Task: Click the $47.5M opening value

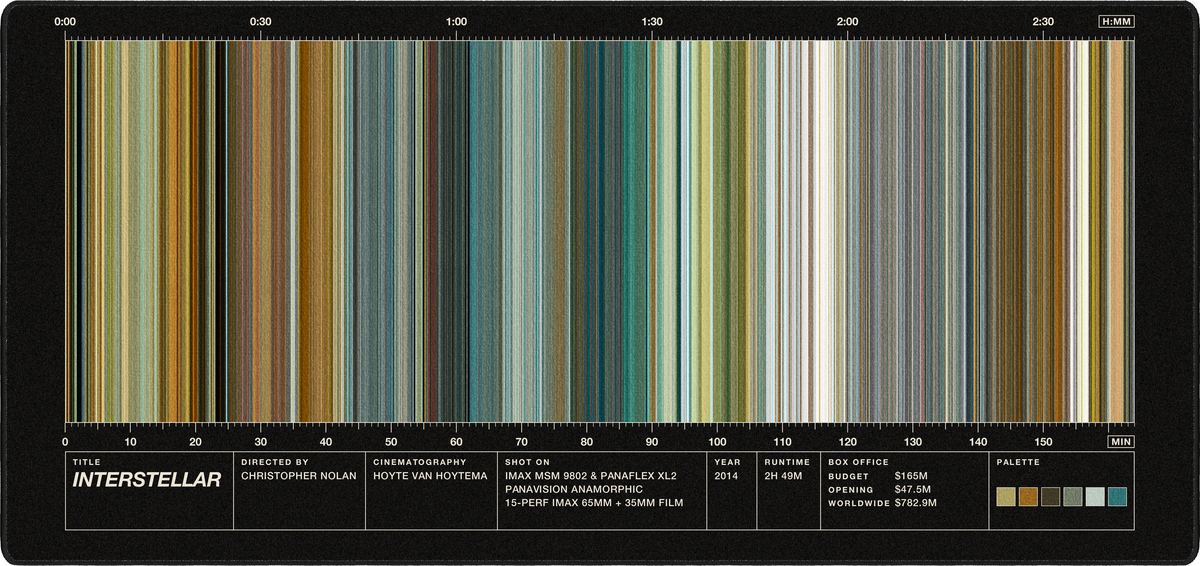Action: tap(913, 489)
